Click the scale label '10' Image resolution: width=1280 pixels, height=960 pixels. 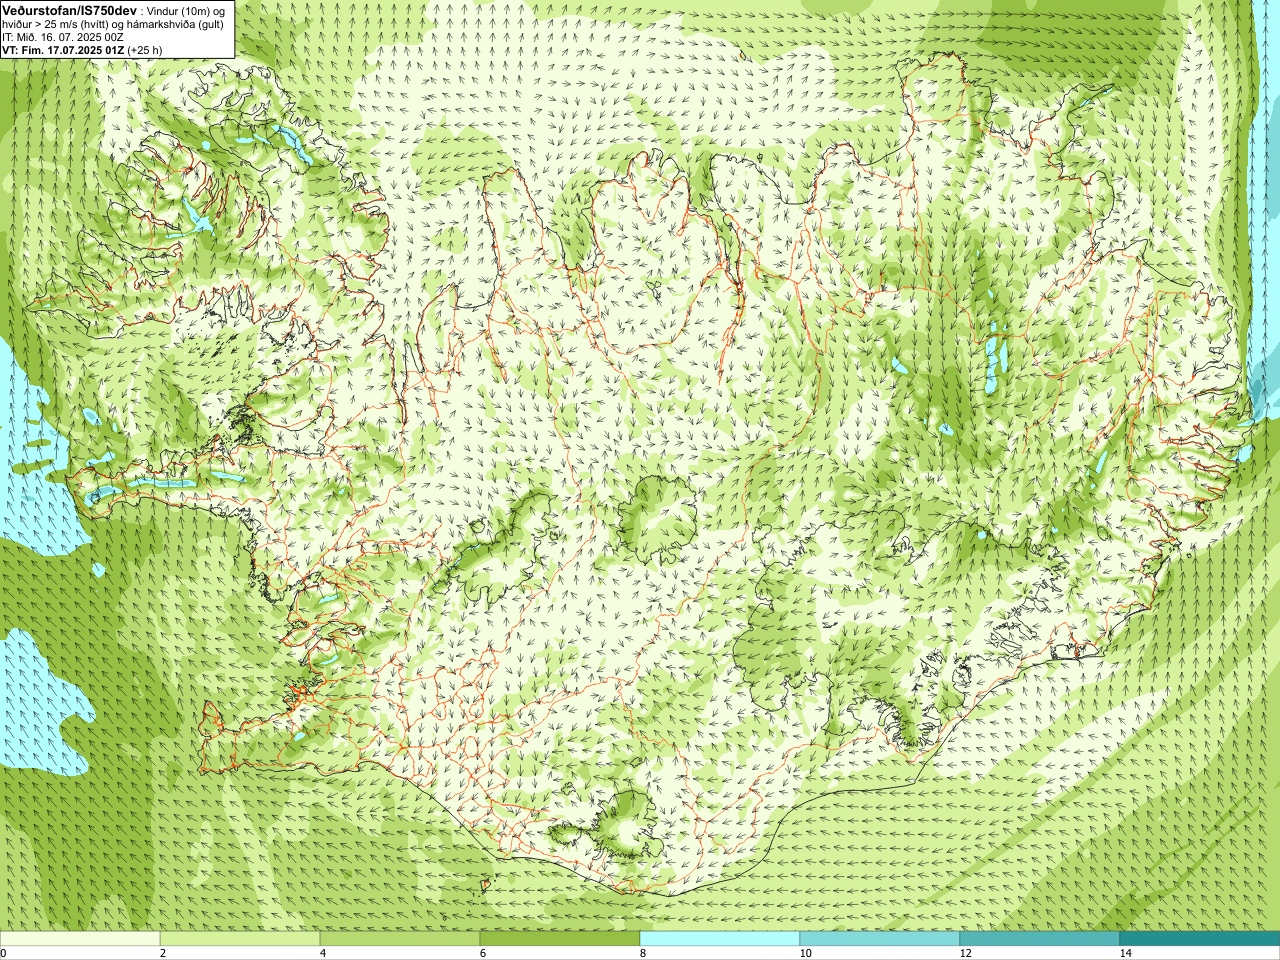point(805,953)
